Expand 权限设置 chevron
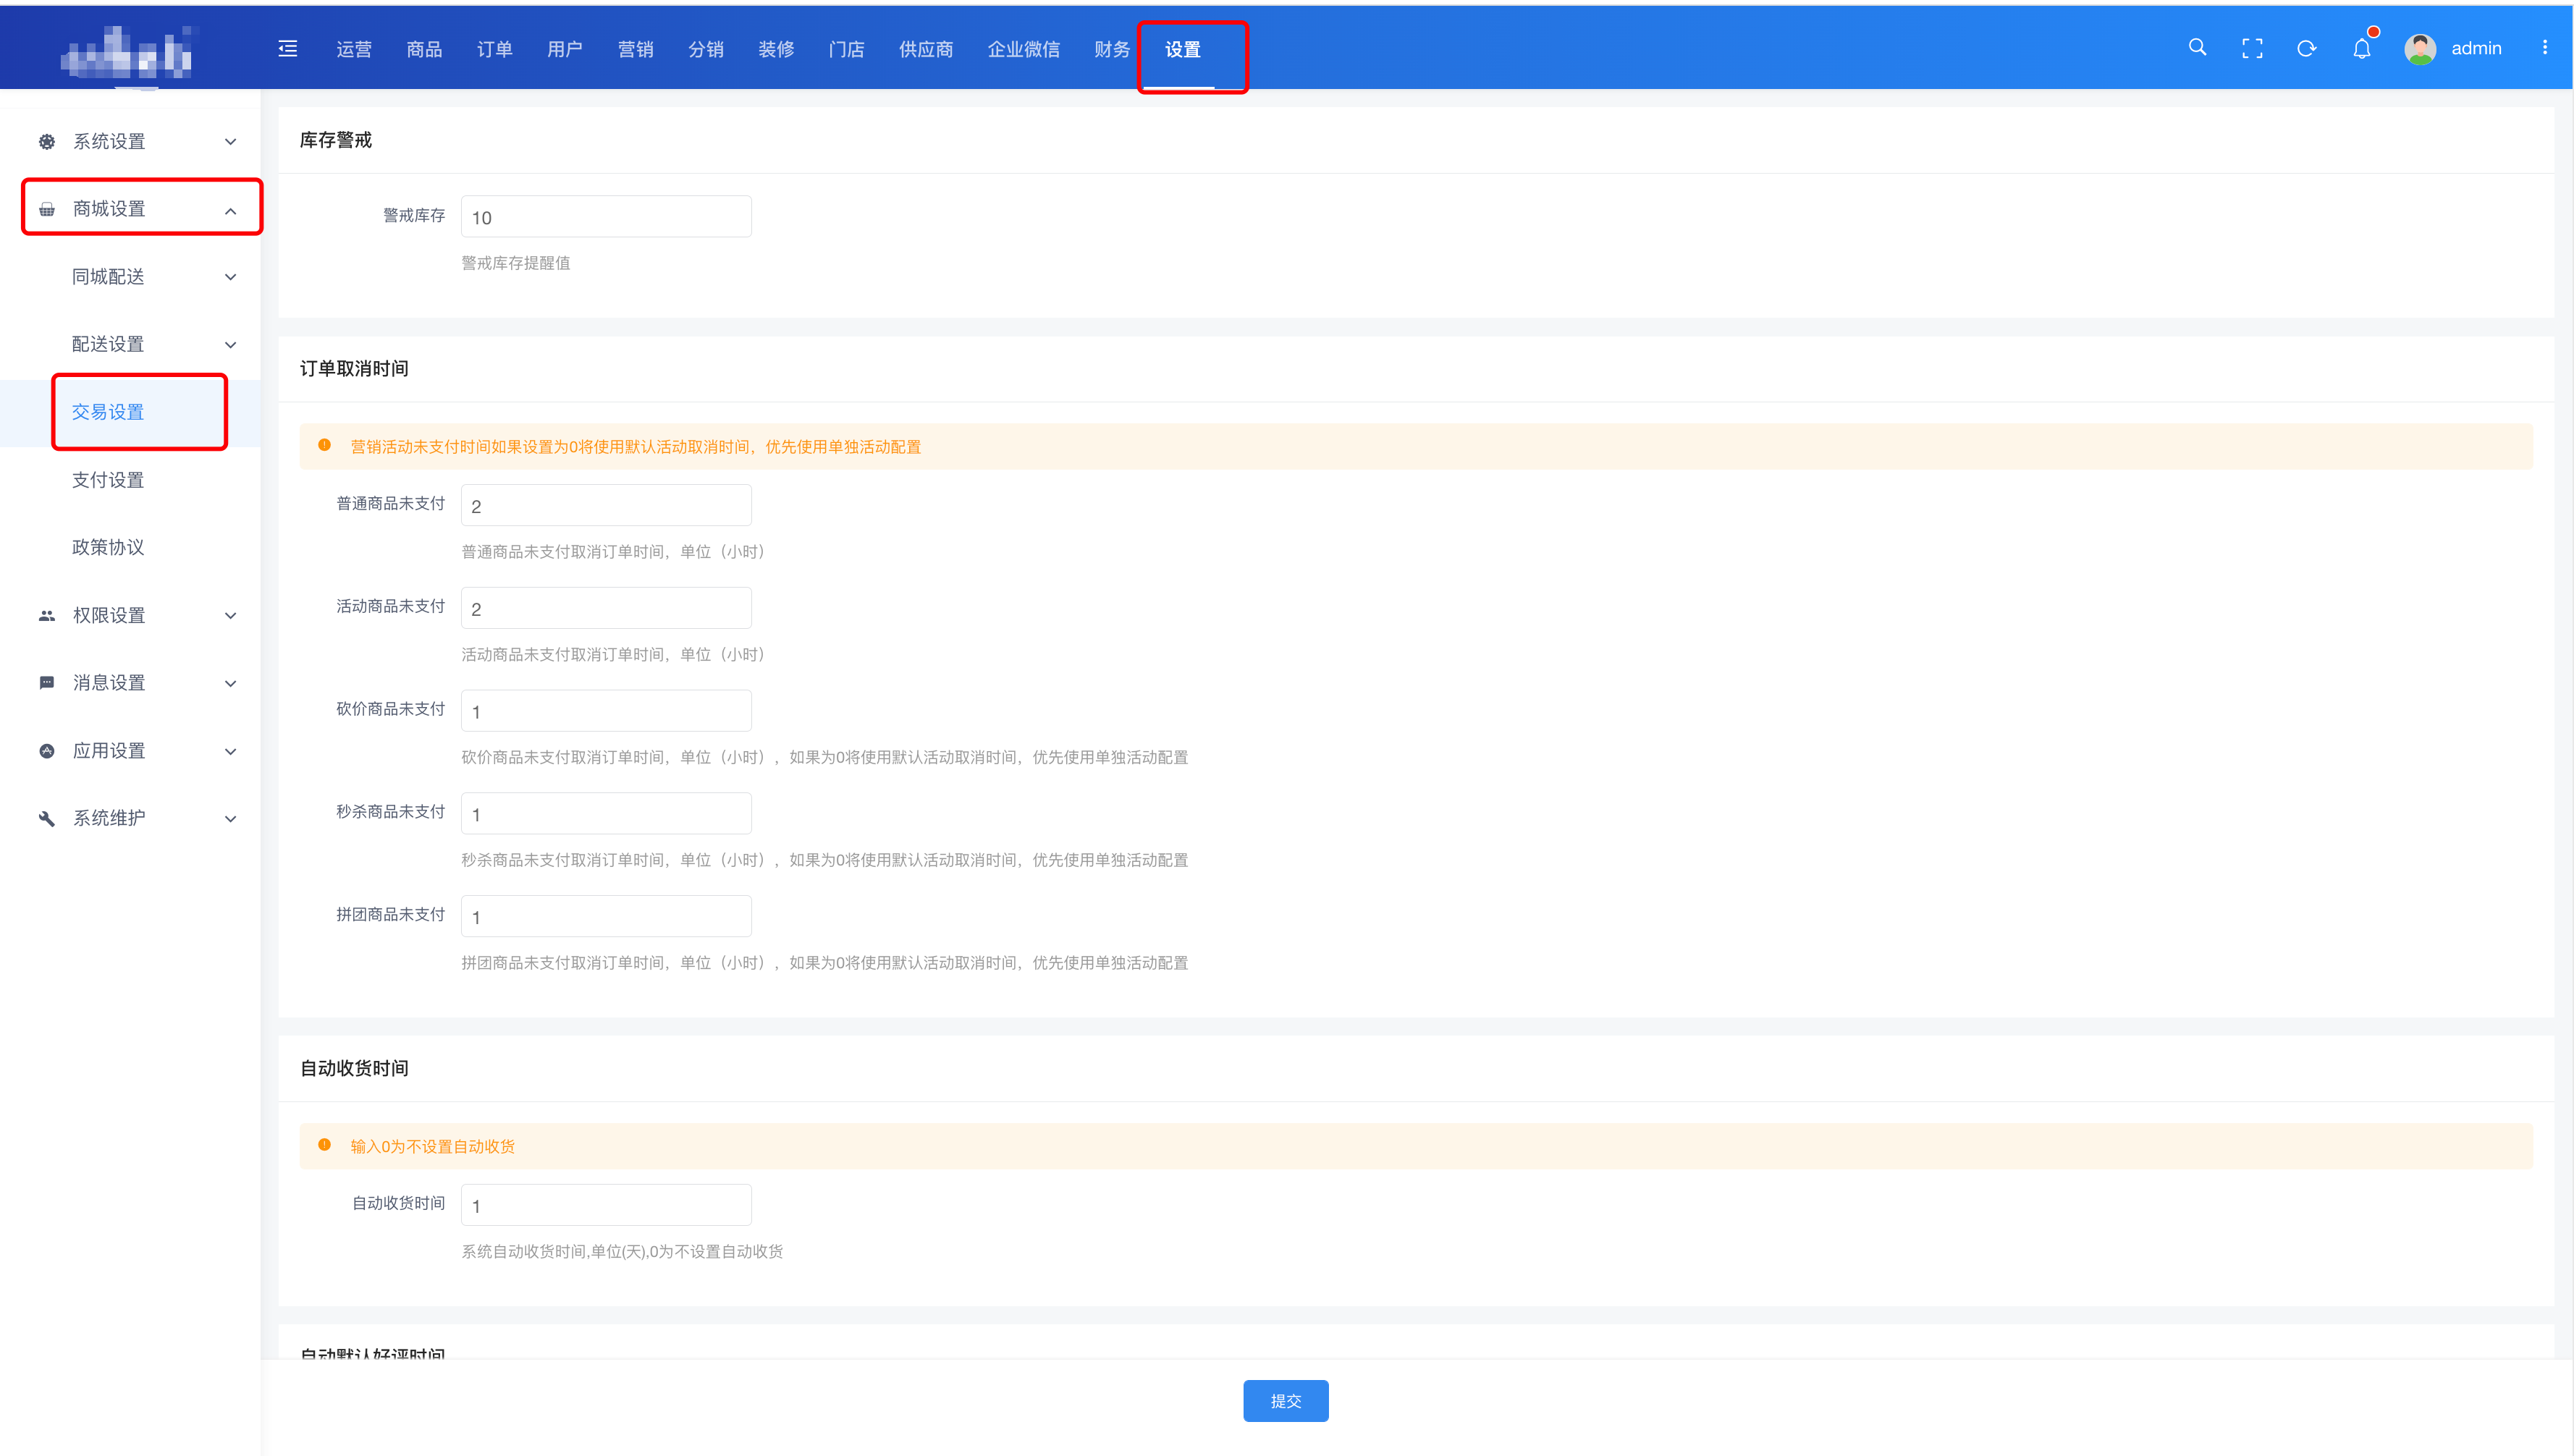This screenshot has width=2574, height=1456. coord(231,616)
